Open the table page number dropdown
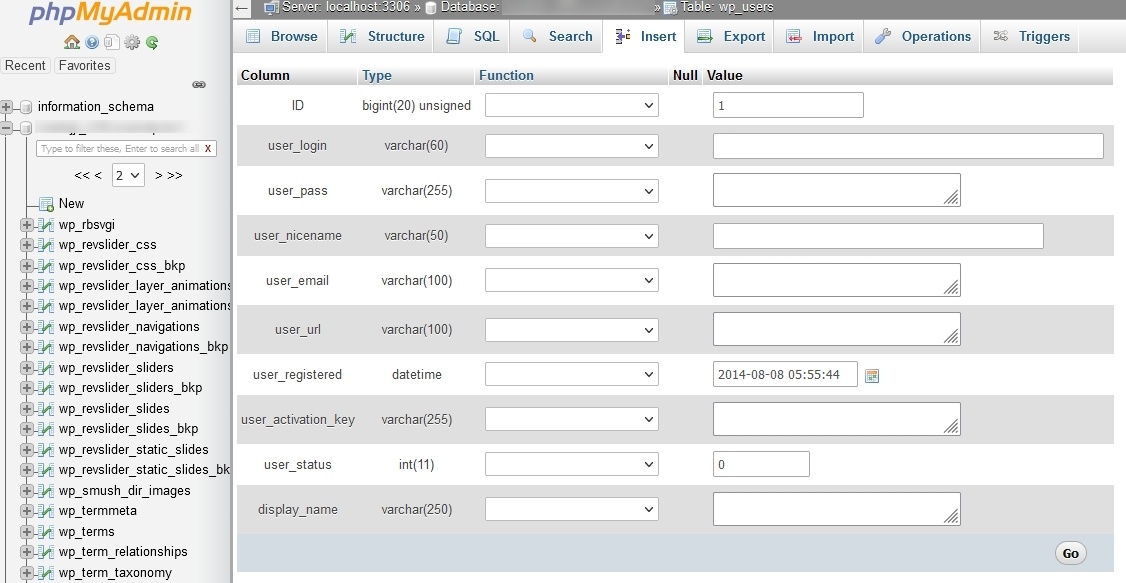The height and width of the screenshot is (583, 1126). 129,175
